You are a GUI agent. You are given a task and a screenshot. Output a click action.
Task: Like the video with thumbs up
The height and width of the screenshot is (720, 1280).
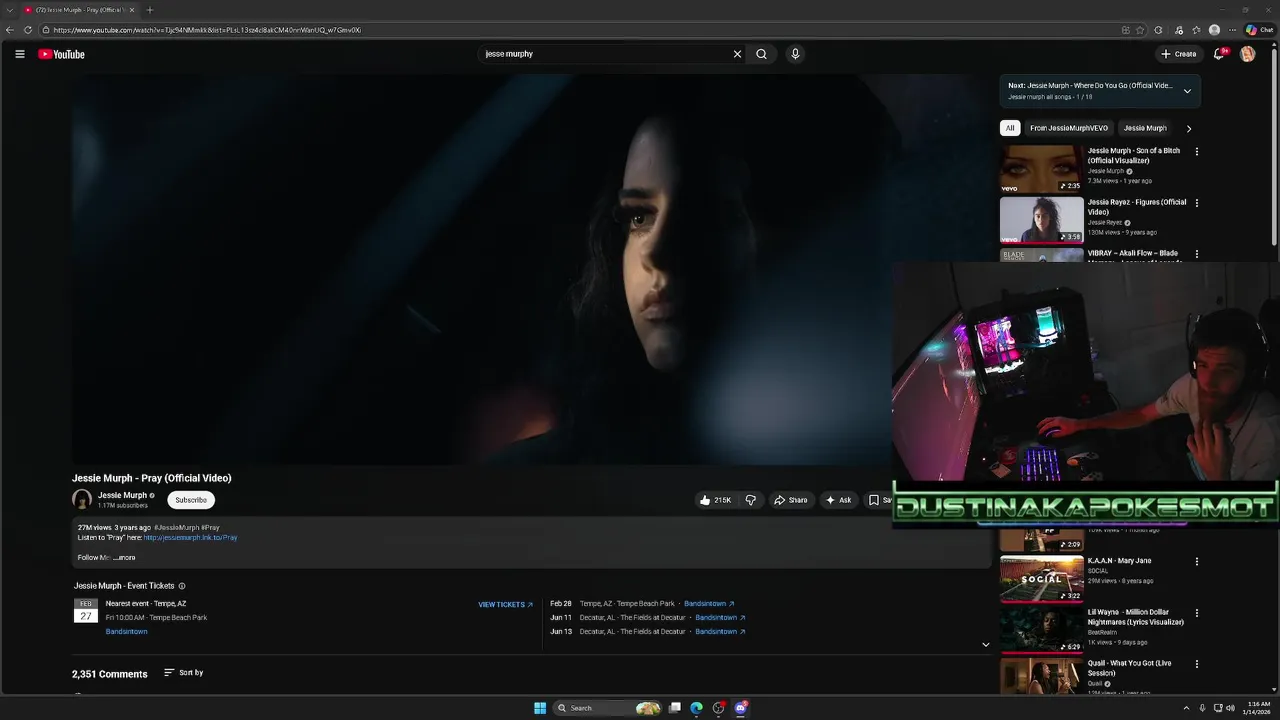pos(715,500)
